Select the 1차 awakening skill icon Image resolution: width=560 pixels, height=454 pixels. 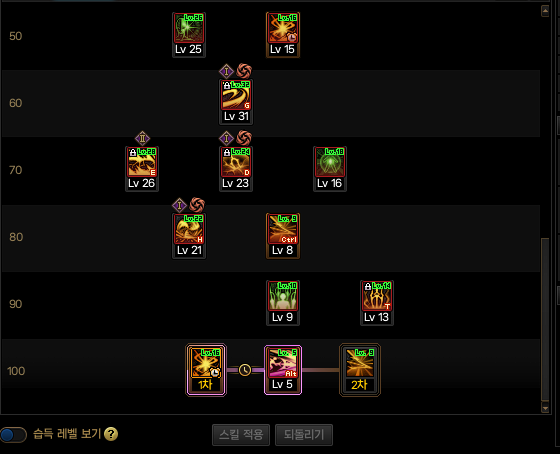206,370
